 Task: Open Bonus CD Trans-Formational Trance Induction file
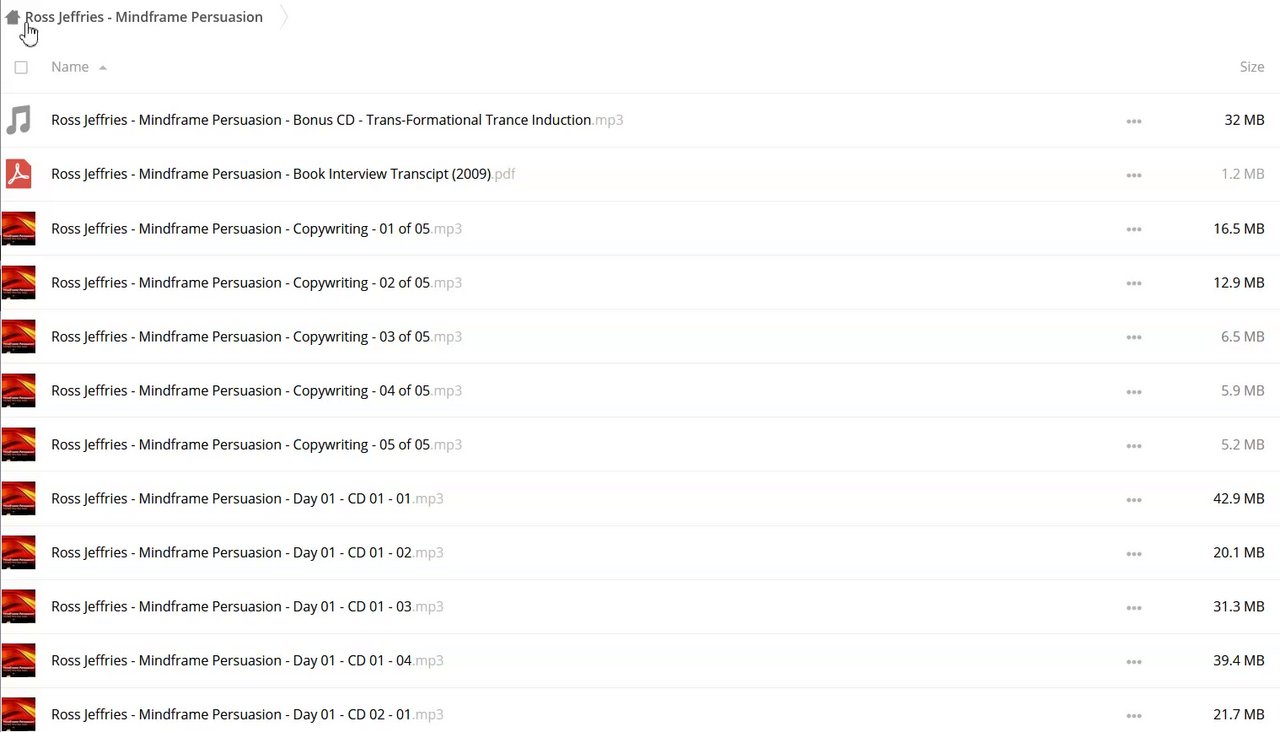(337, 120)
